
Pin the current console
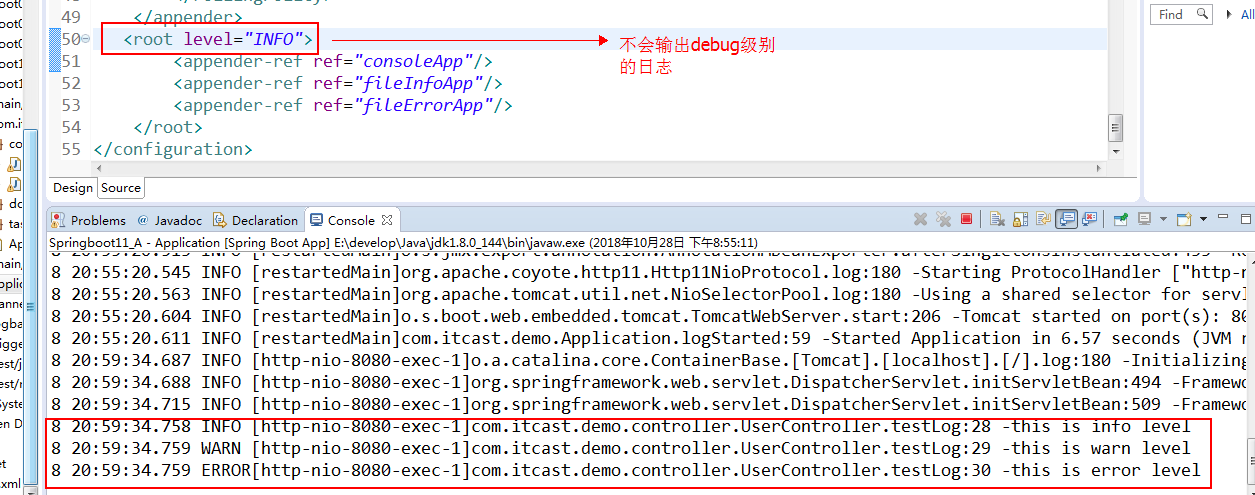pos(1120,219)
